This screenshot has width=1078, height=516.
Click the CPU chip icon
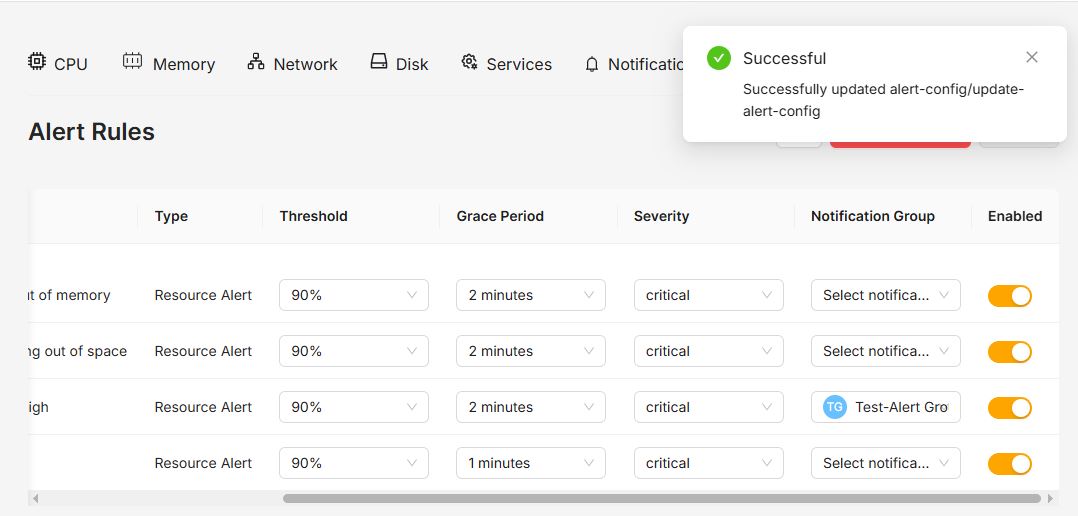[x=36, y=61]
